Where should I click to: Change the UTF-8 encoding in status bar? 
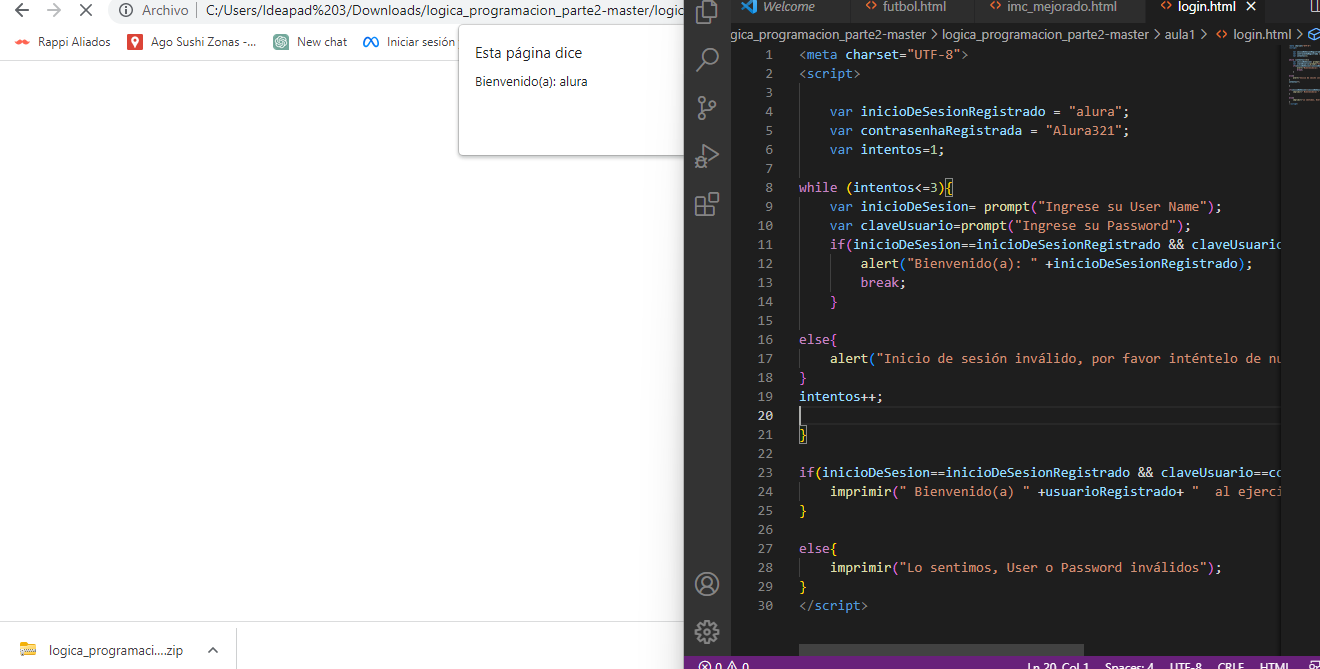[x=1185, y=665]
